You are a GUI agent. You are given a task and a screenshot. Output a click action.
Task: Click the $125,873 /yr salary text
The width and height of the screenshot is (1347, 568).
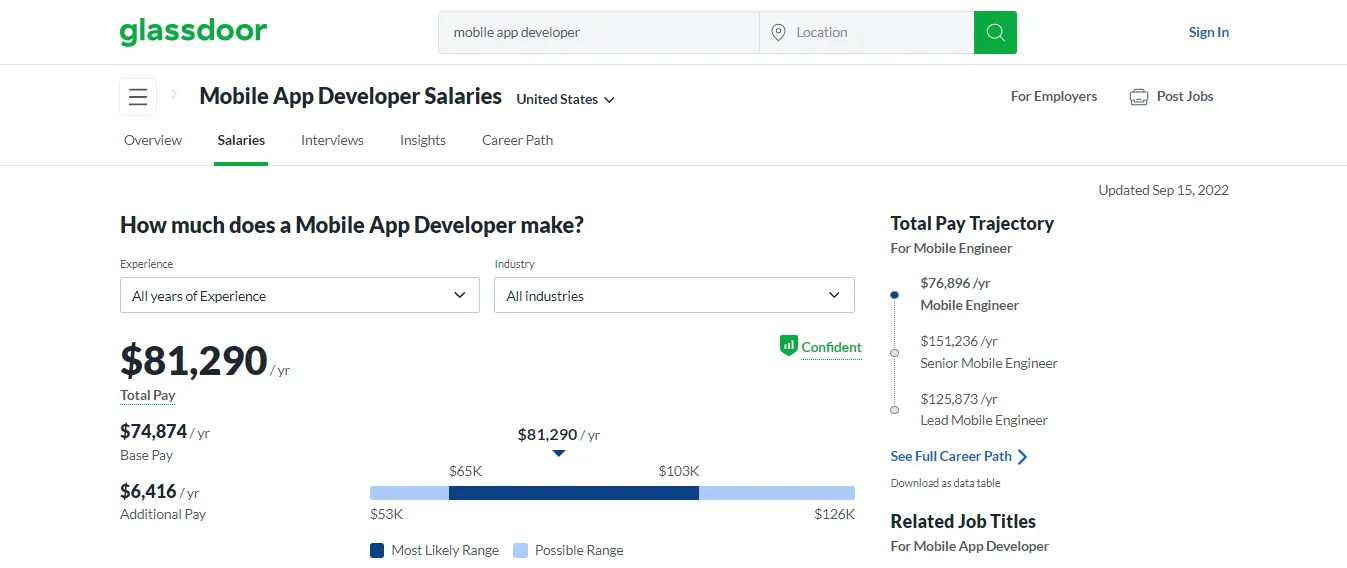[959, 399]
